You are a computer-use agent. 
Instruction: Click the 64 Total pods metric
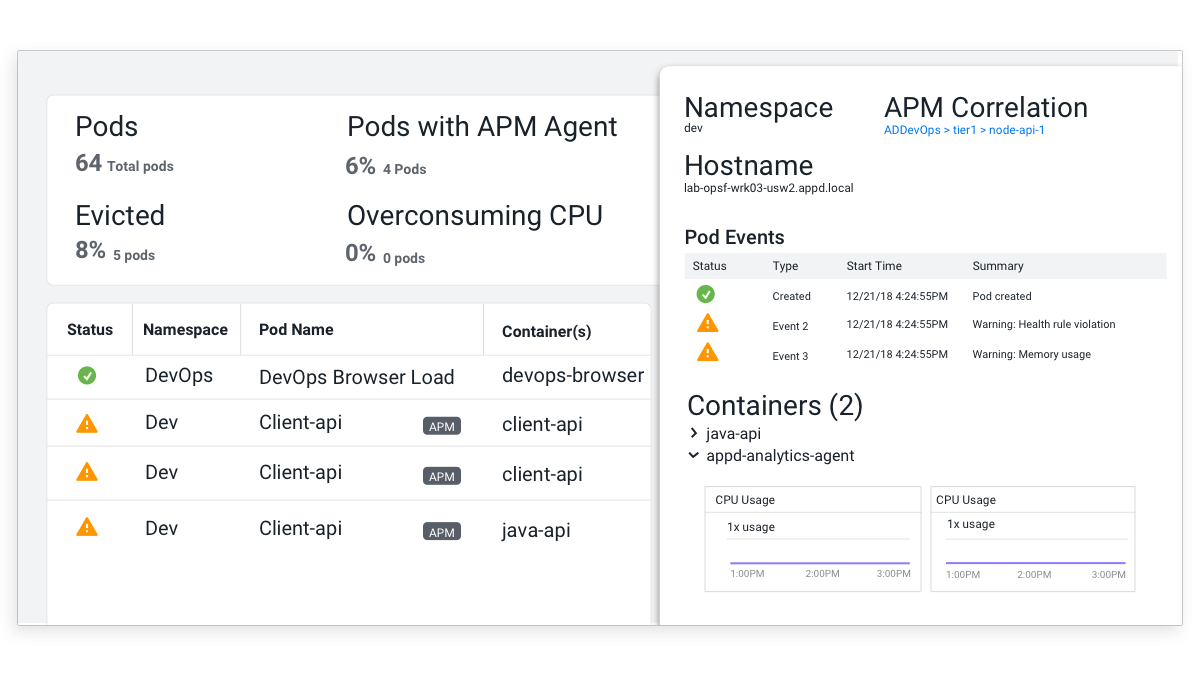click(x=124, y=164)
